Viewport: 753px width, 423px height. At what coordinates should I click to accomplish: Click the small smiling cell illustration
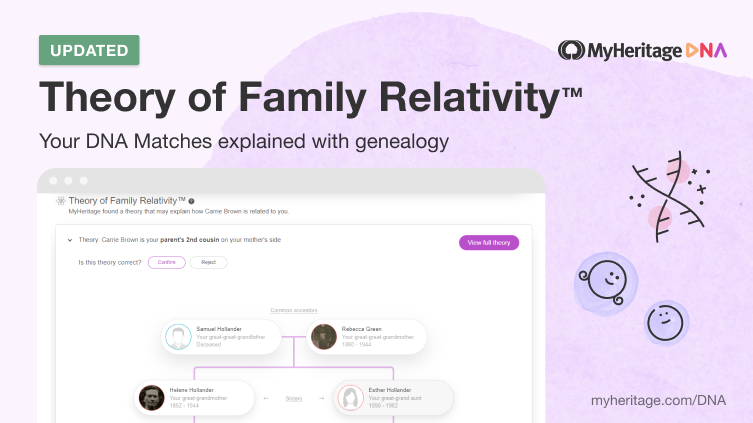coord(666,323)
